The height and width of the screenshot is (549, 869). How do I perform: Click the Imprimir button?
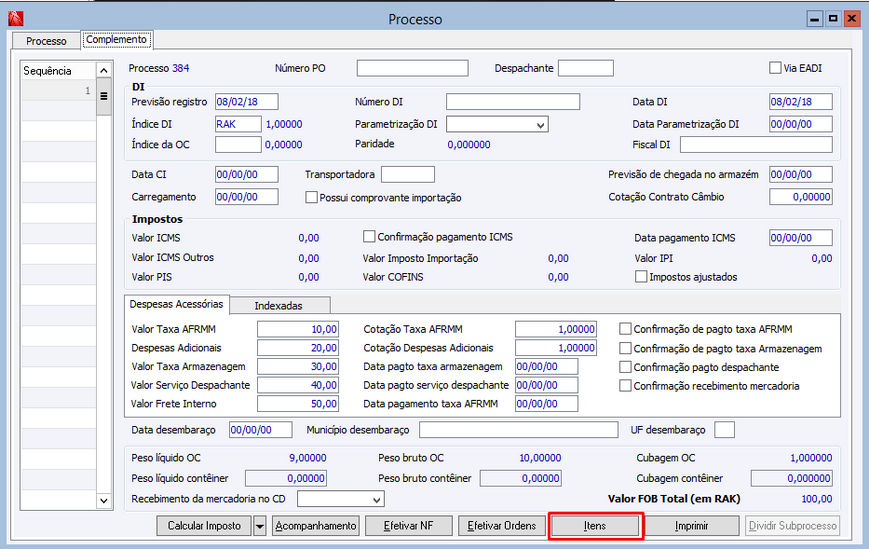pos(692,526)
